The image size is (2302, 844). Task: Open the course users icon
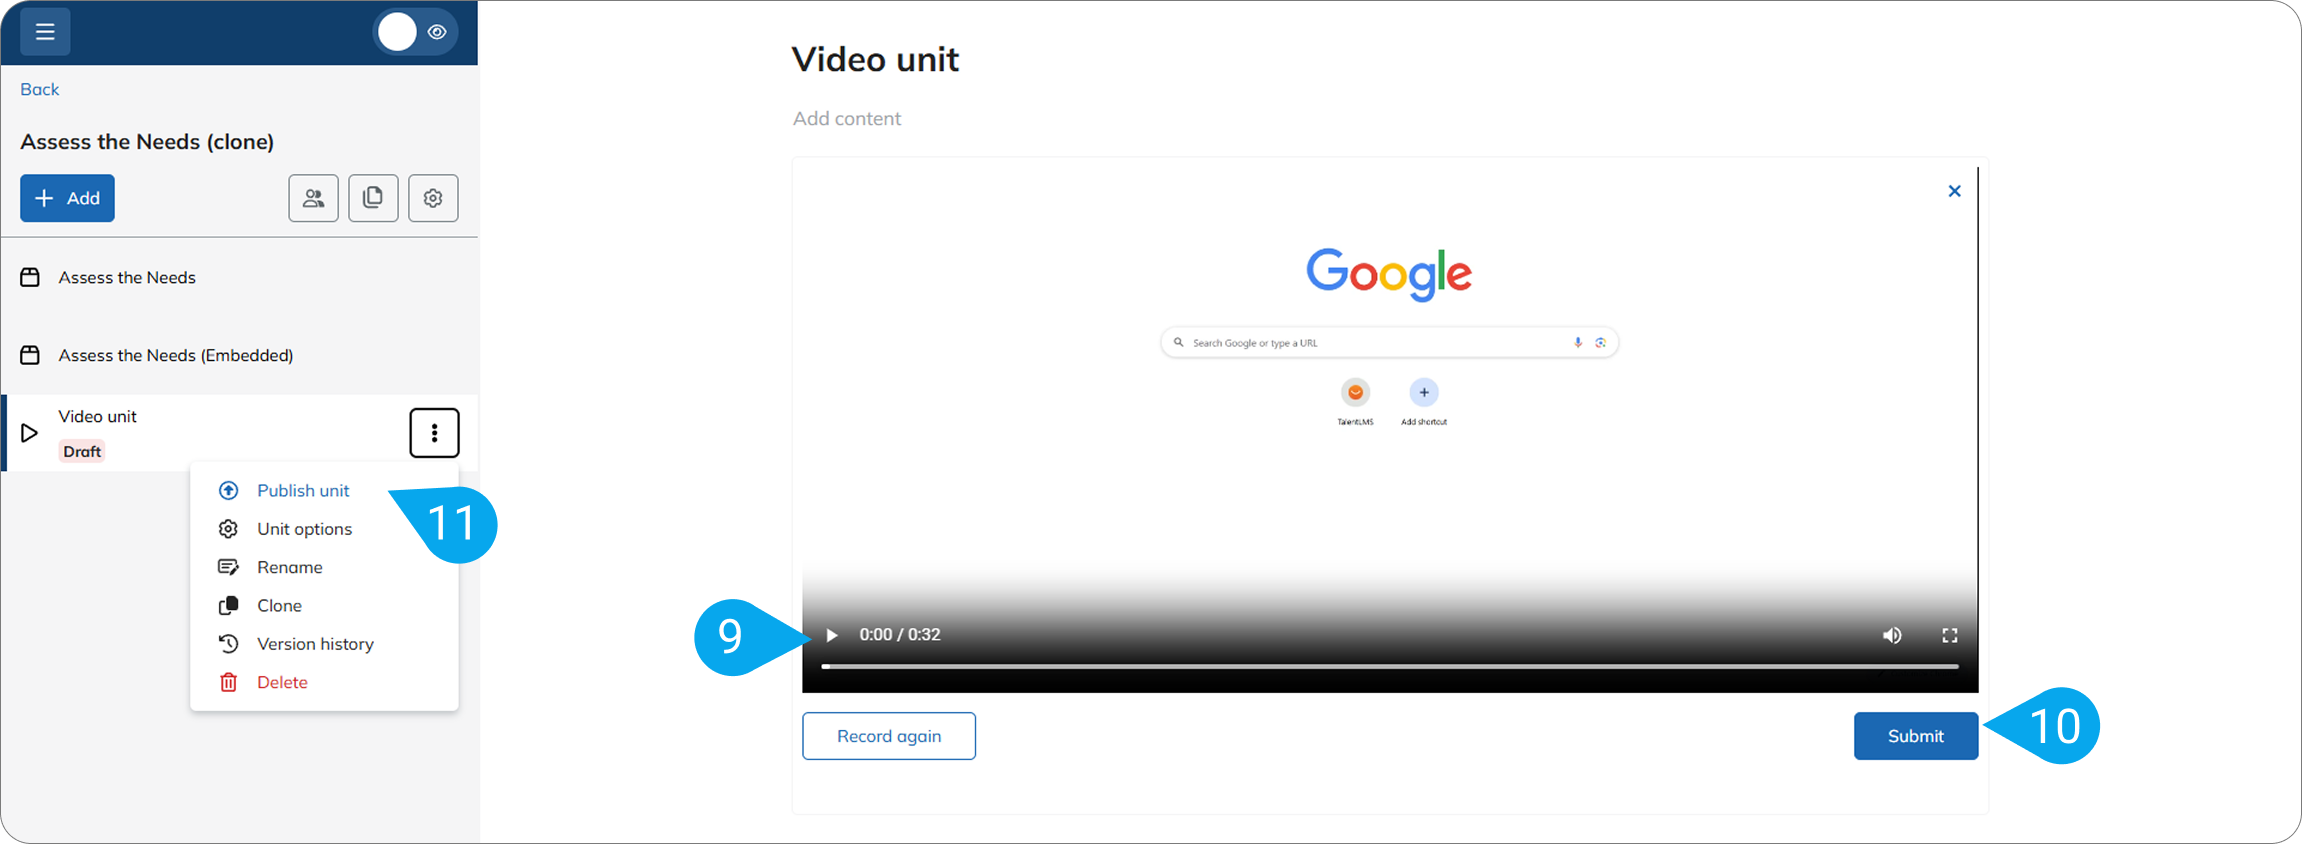pos(314,198)
